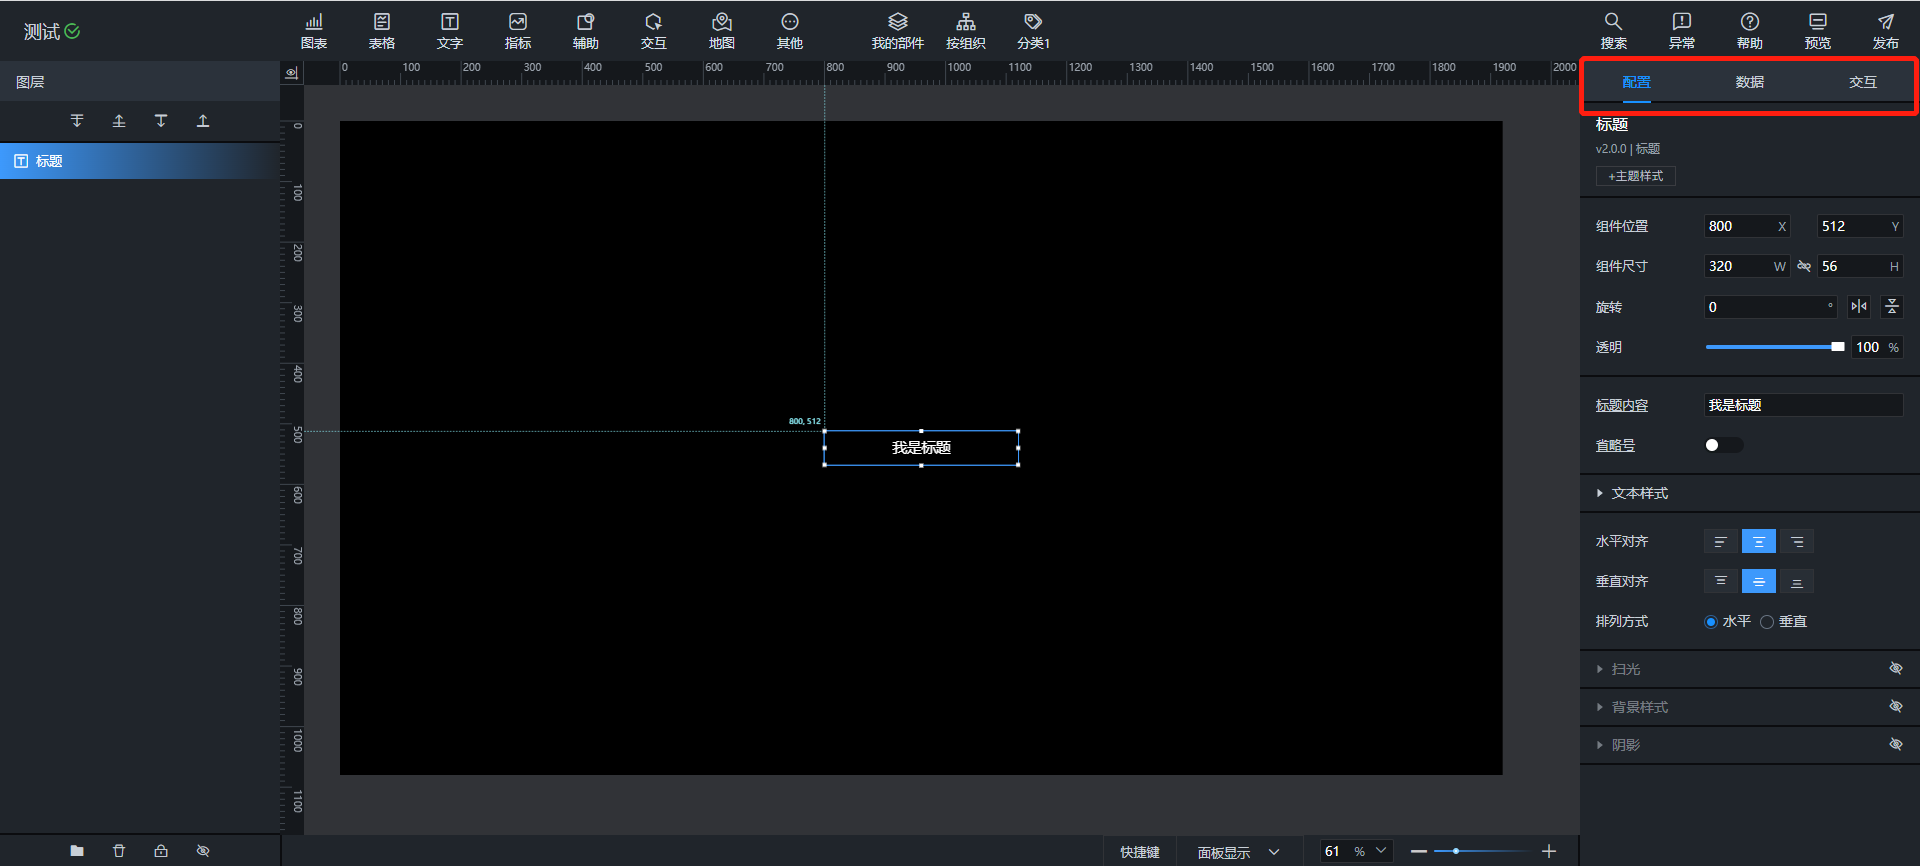Toggle visibility of 背景样式 section
The height and width of the screenshot is (866, 1920).
[1895, 707]
